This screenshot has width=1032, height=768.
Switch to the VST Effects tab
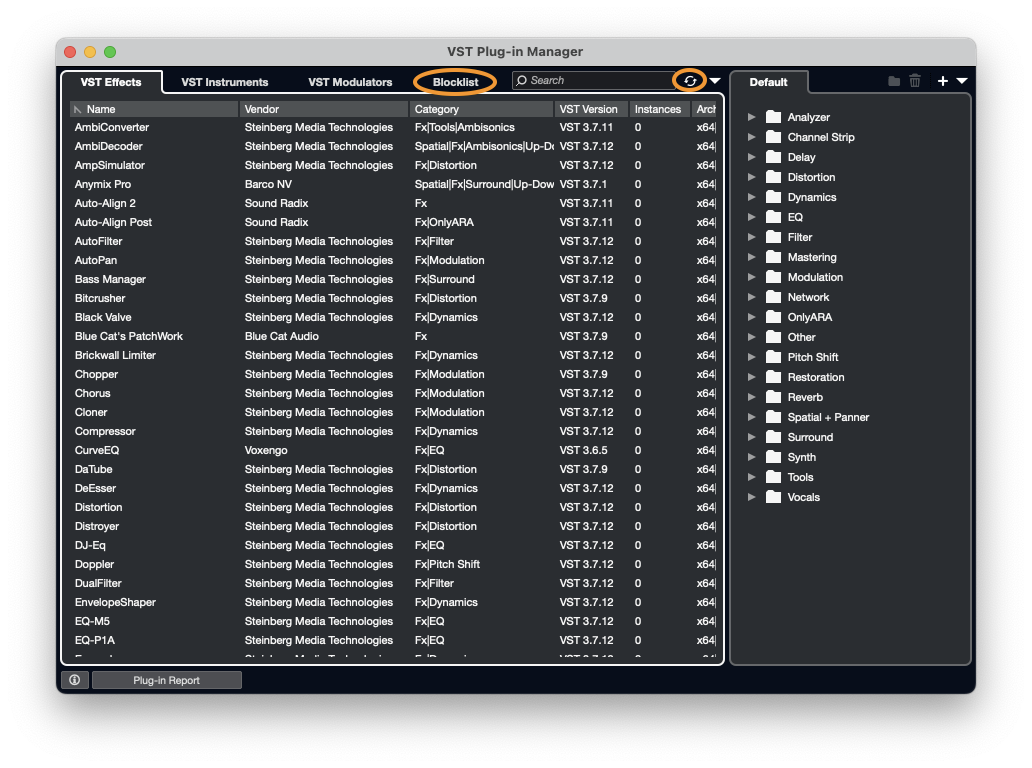tap(111, 82)
